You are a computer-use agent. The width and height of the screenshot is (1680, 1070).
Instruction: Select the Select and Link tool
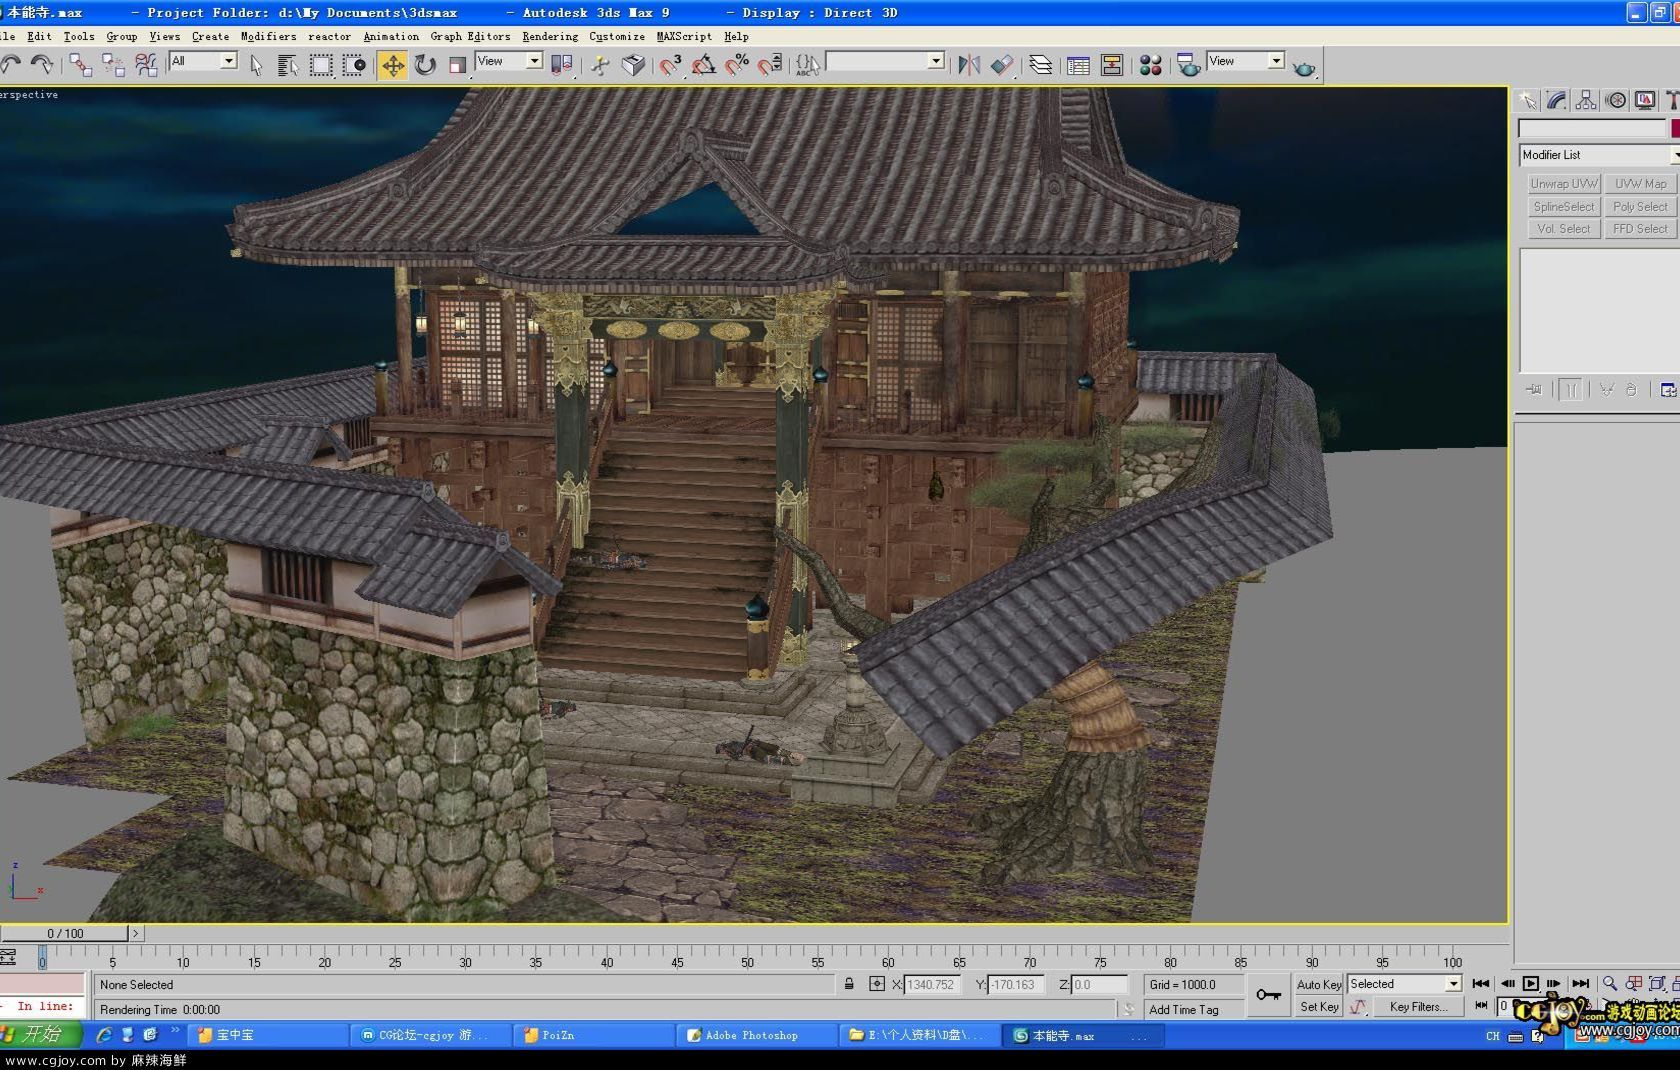tap(80, 65)
